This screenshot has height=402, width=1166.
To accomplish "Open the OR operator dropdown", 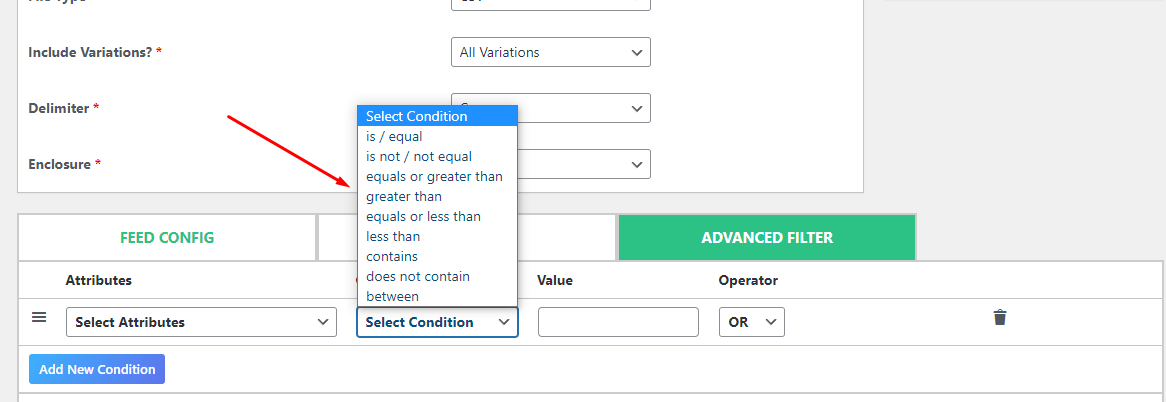I will [751, 322].
